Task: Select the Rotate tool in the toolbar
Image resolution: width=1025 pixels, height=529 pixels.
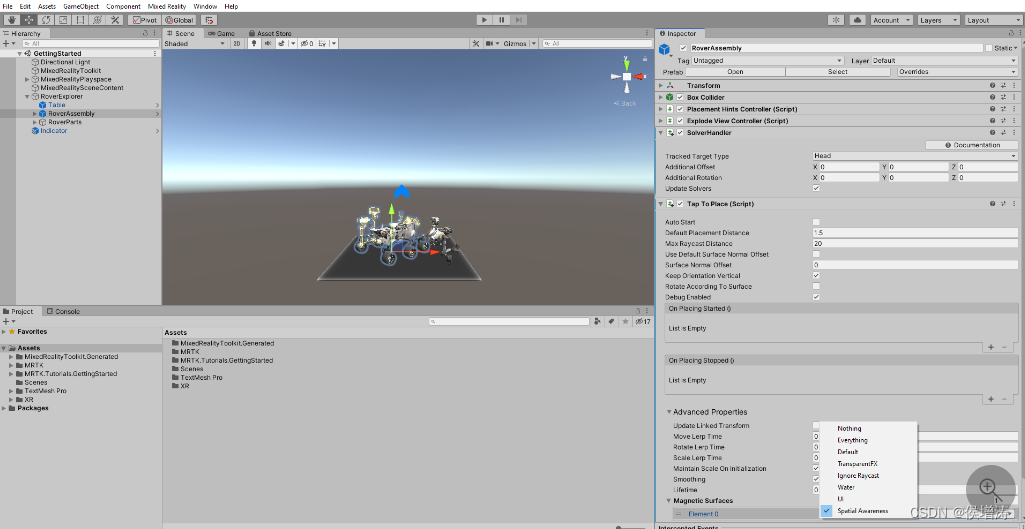Action: [46, 20]
